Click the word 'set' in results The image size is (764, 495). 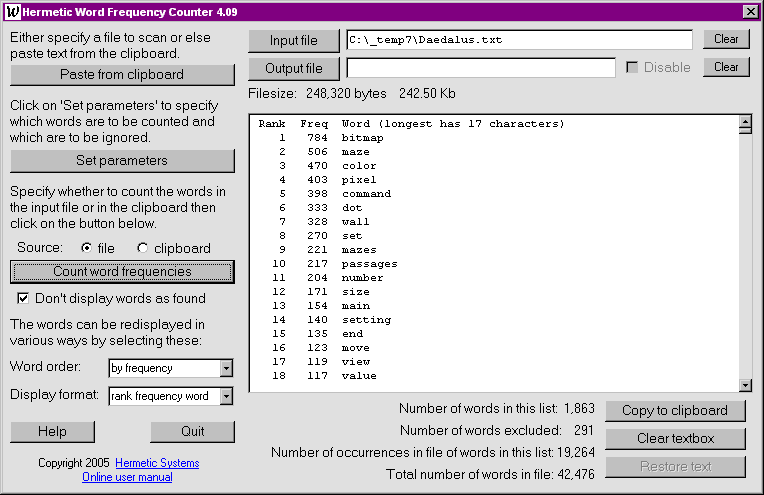pyautogui.click(x=352, y=236)
